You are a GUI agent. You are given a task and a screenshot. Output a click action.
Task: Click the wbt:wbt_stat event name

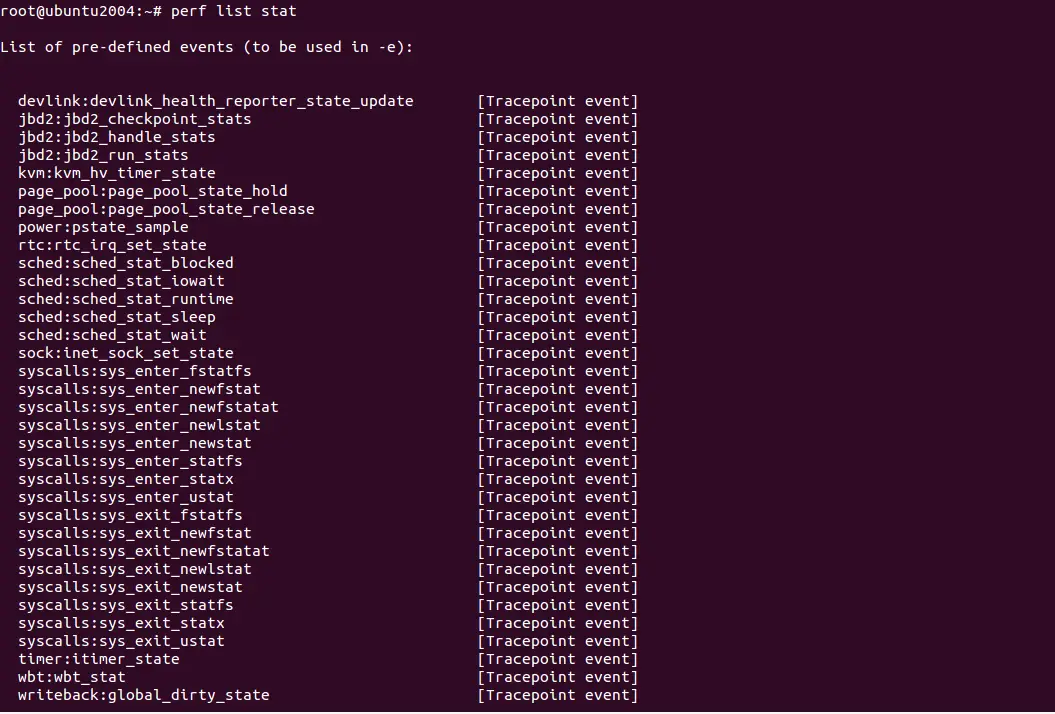click(71, 677)
